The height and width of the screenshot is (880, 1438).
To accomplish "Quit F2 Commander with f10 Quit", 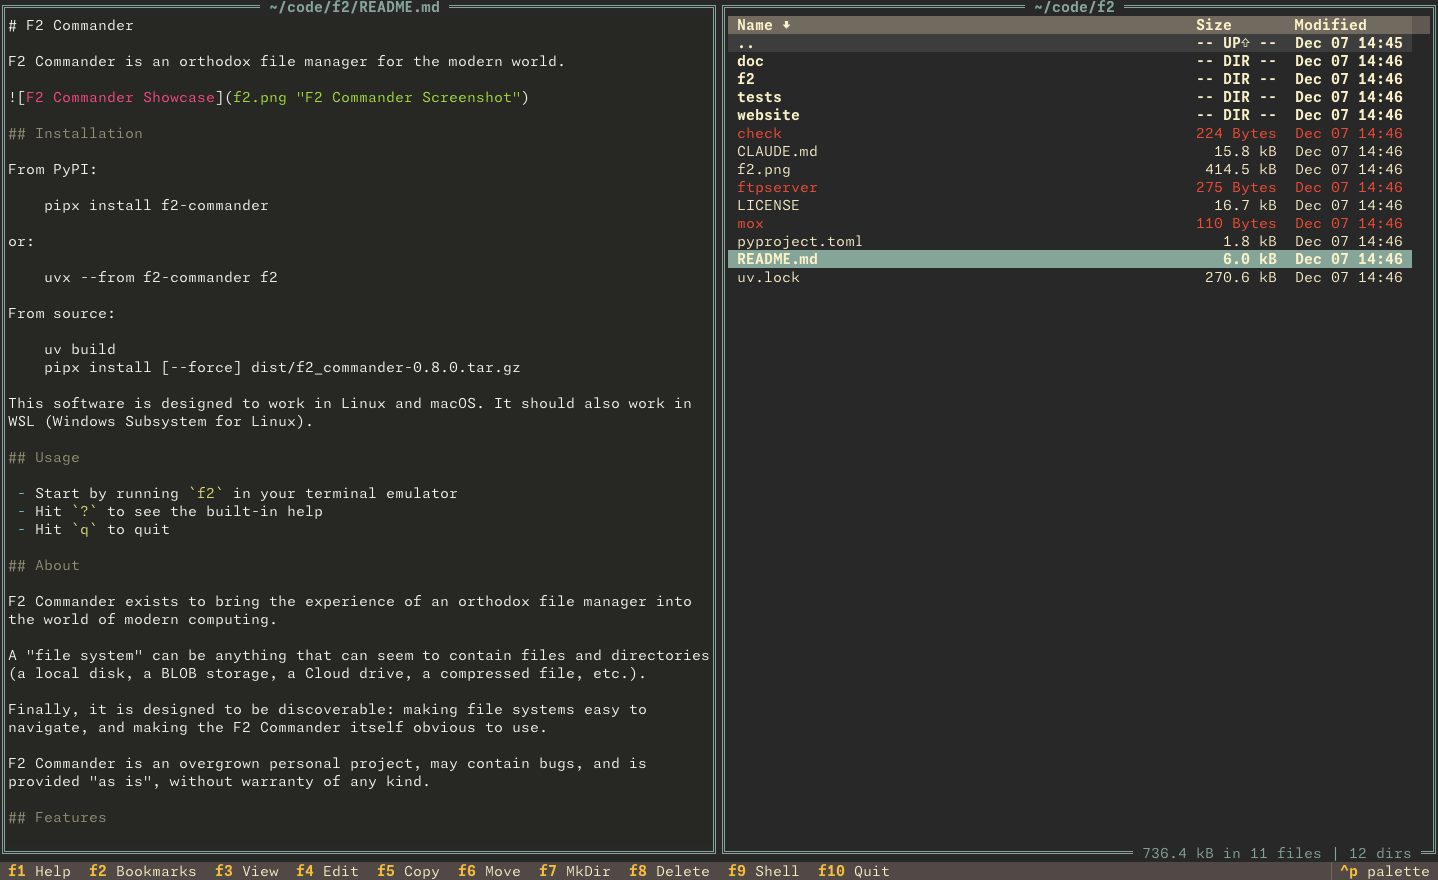I will [x=853, y=871].
